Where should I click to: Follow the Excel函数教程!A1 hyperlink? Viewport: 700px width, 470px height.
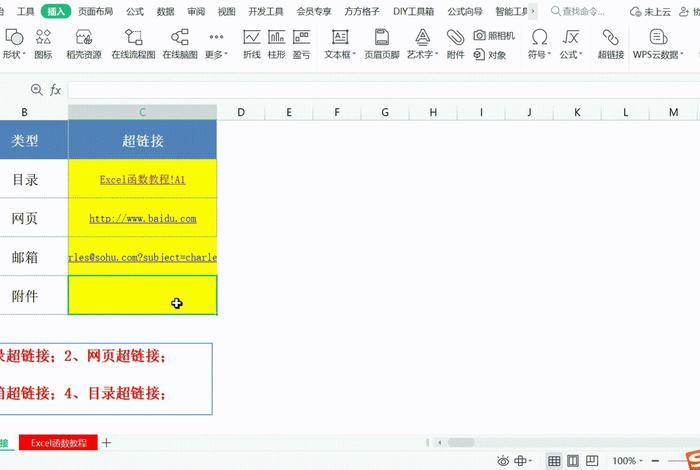pyautogui.click(x=142, y=180)
